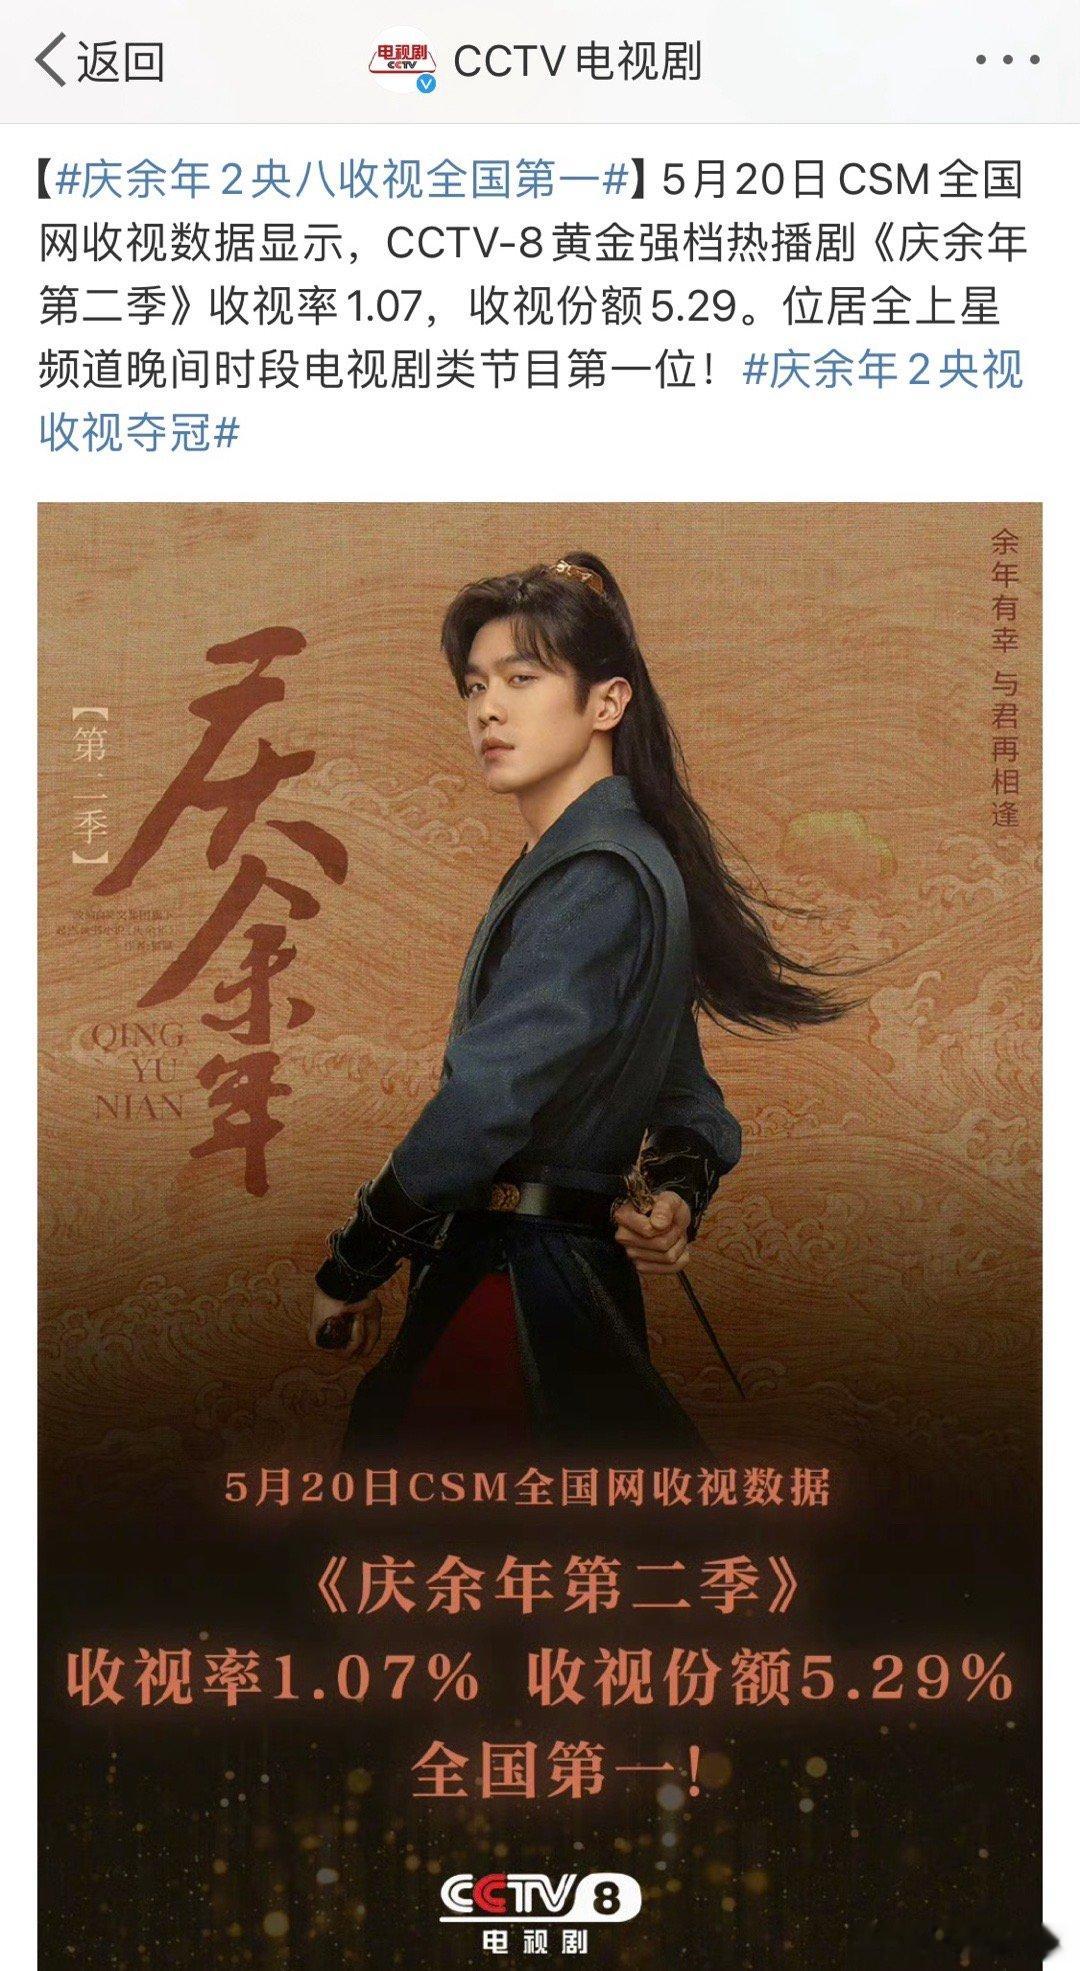Tap the back chevron arrow
The image size is (1080, 1971).
(x=50, y=62)
